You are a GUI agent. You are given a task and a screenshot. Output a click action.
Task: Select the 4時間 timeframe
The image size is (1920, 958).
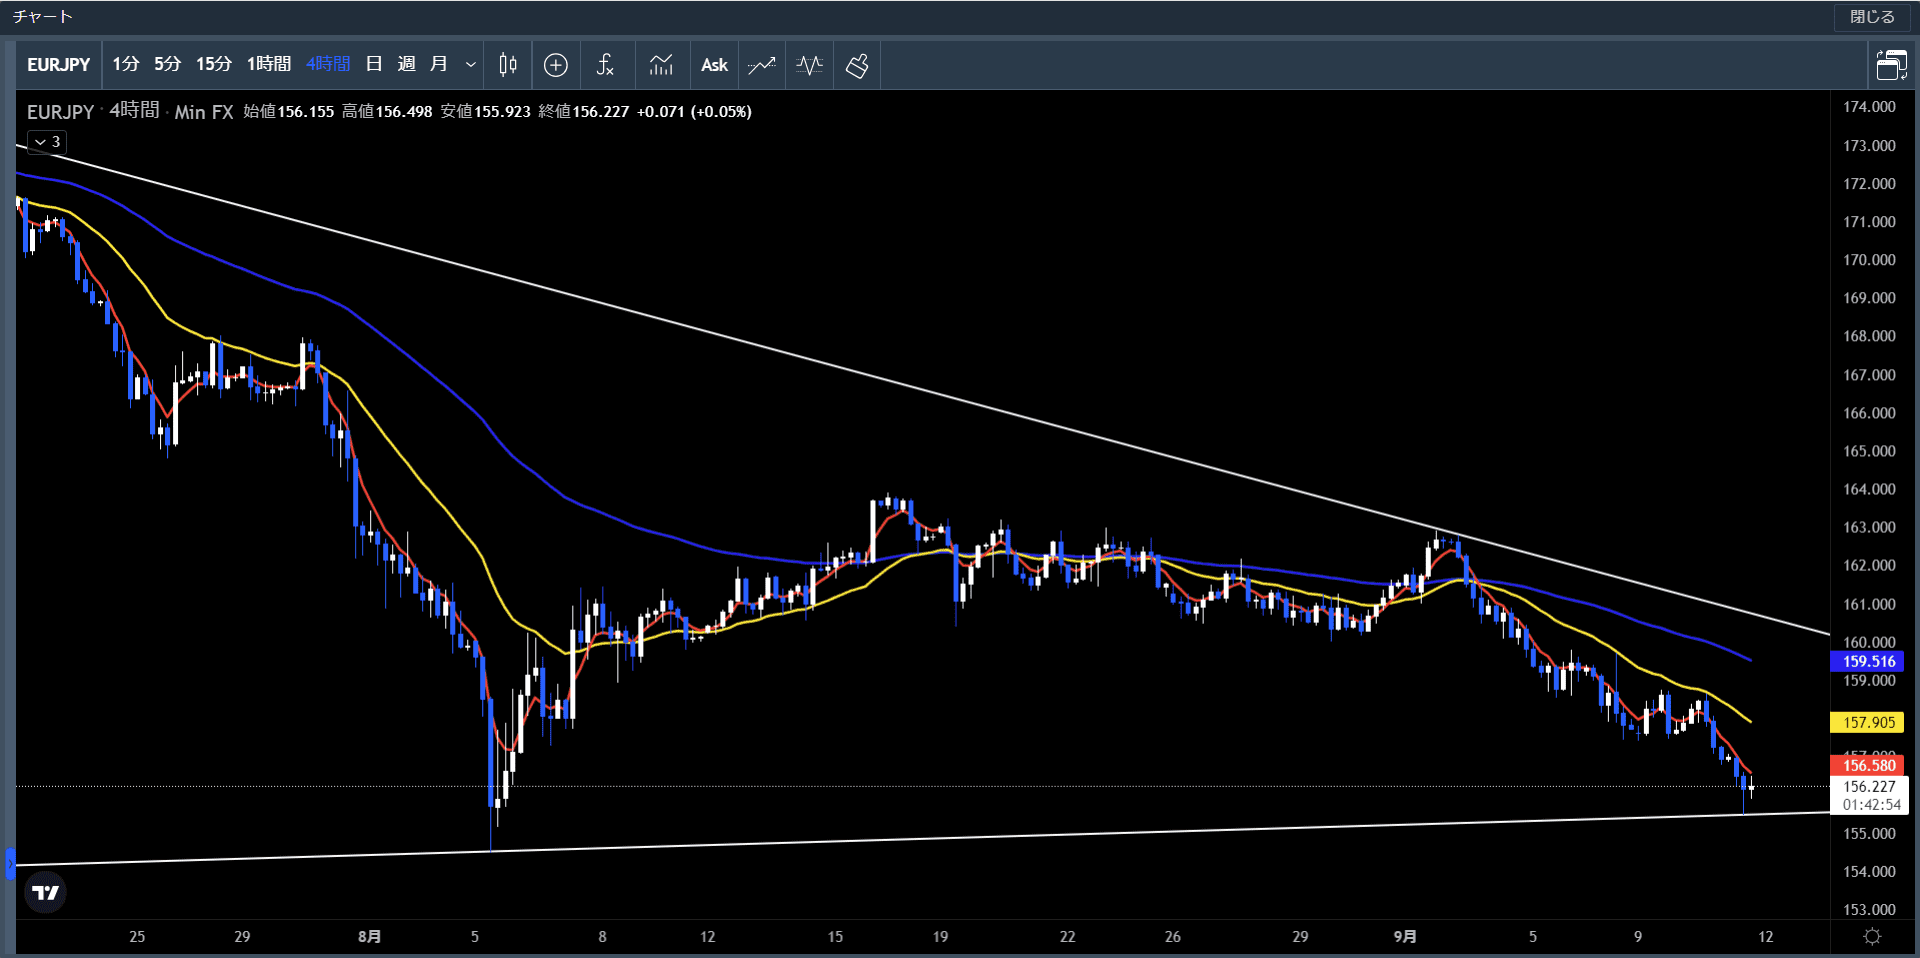pos(328,65)
